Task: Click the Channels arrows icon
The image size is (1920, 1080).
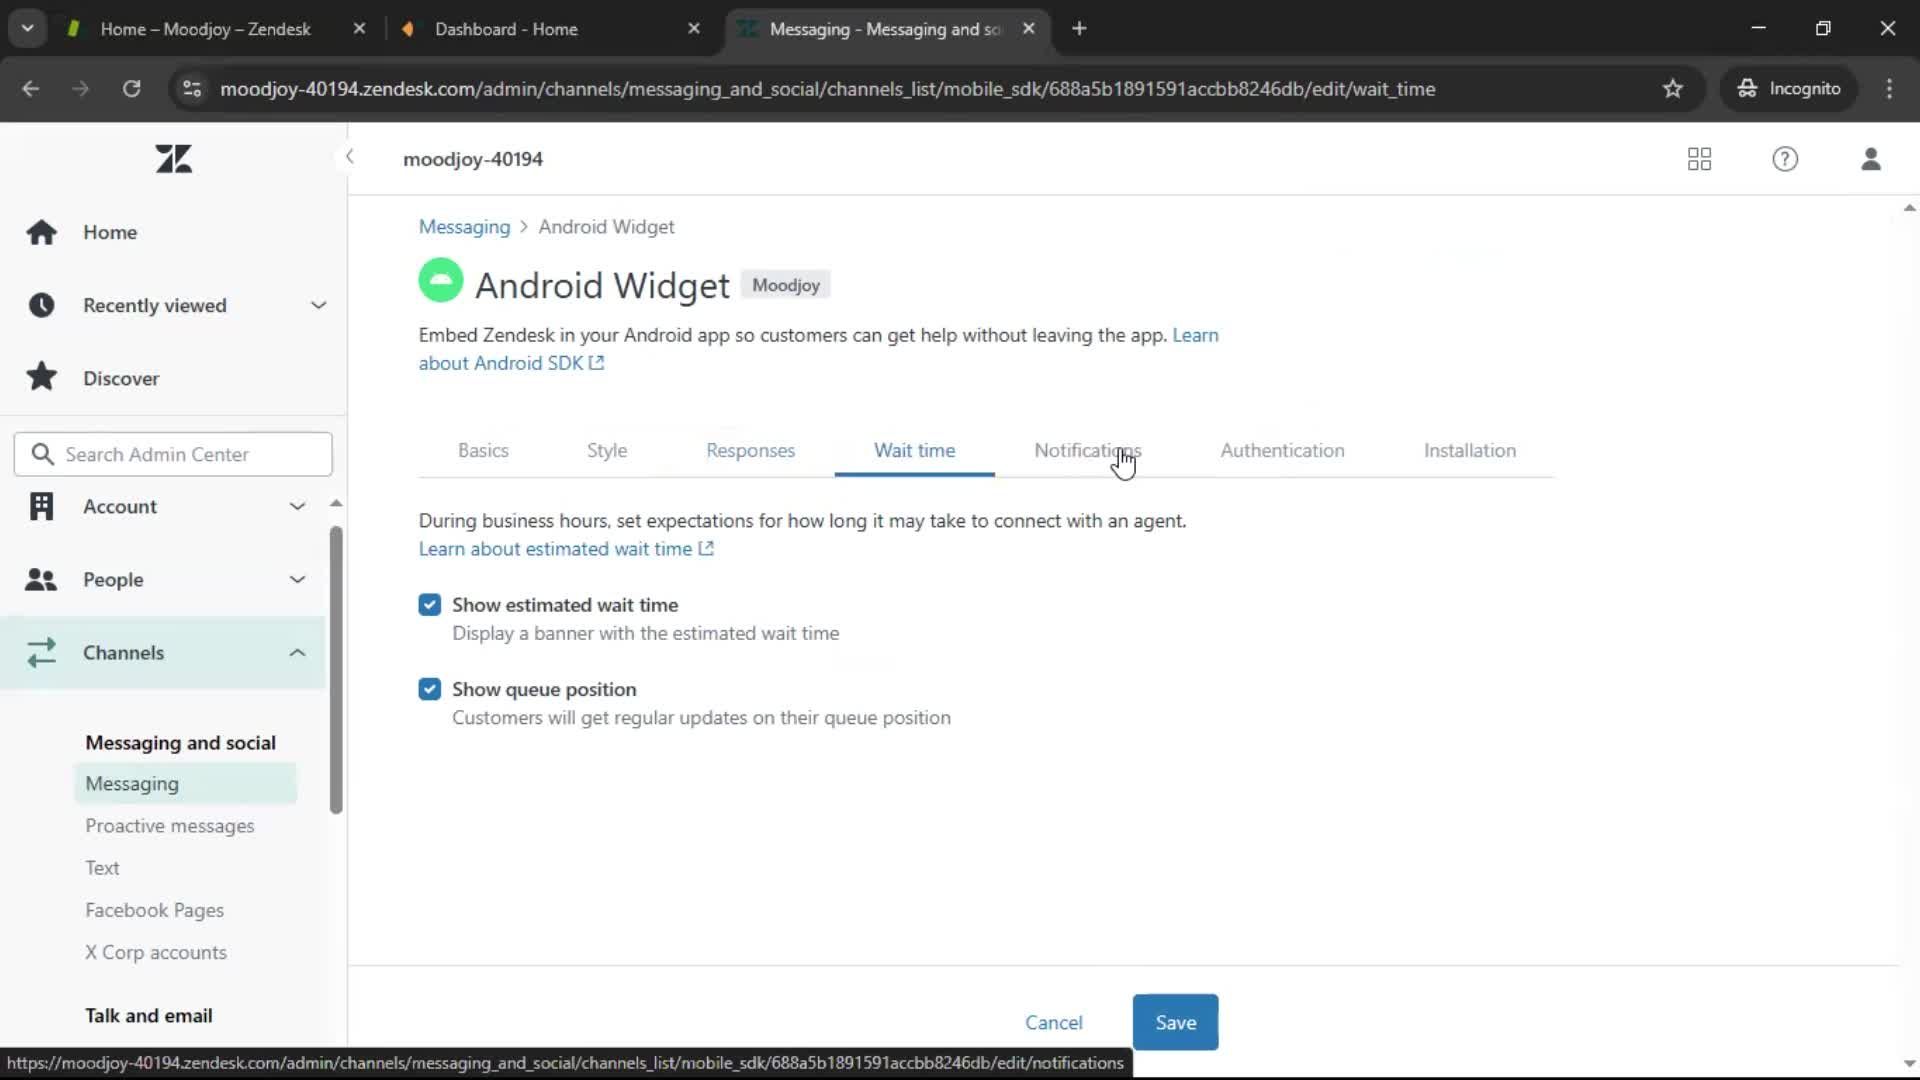Action: click(x=41, y=652)
